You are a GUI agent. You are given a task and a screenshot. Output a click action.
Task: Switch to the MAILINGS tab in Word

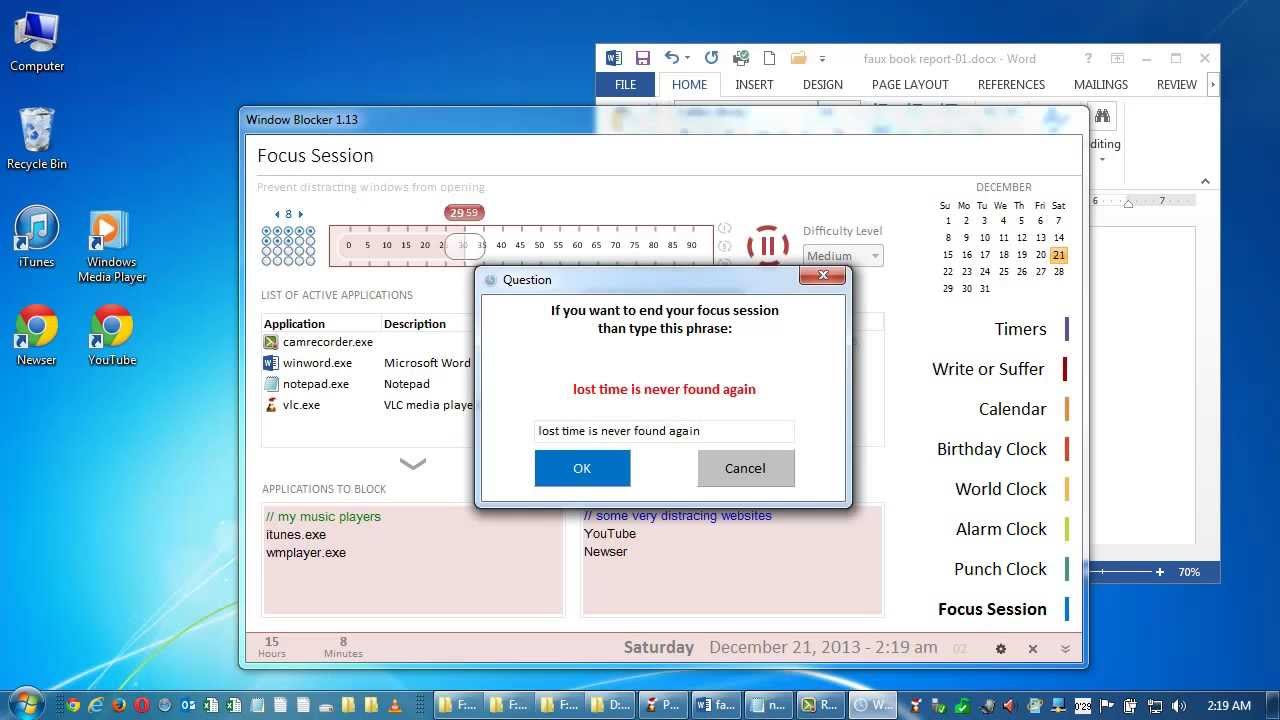click(1101, 85)
